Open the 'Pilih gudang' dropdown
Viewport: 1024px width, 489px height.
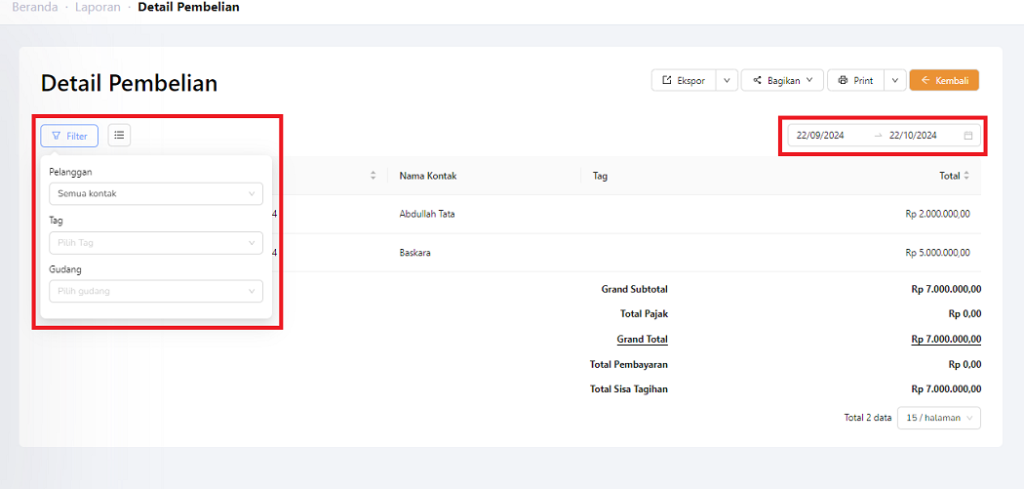pos(156,291)
